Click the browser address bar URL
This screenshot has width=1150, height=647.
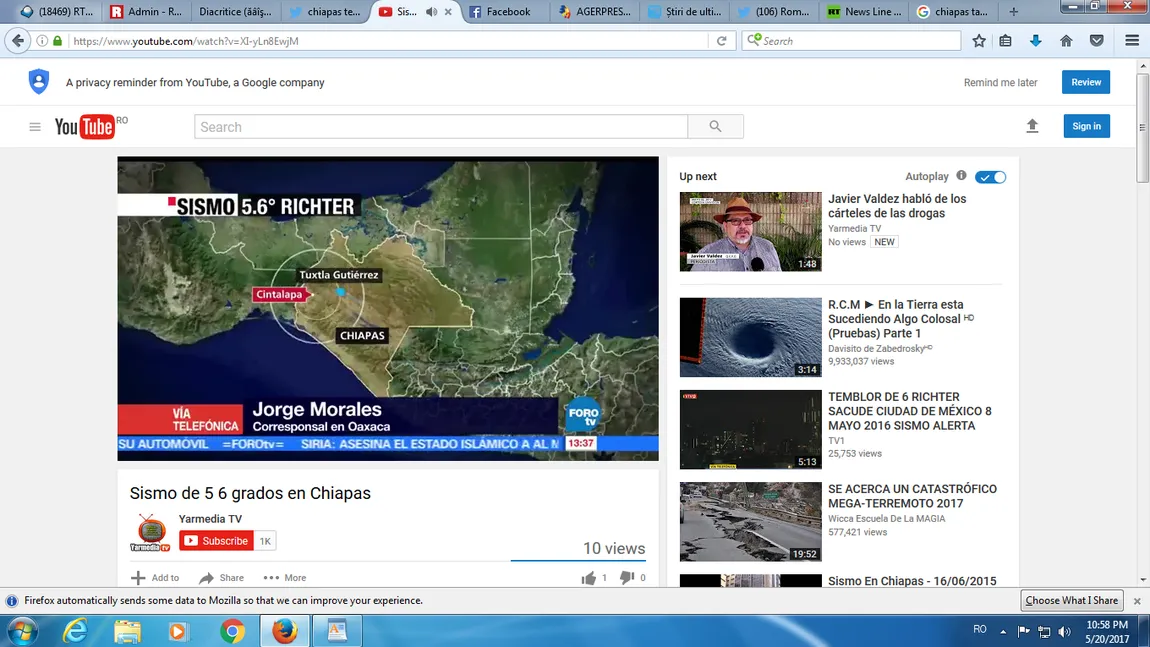(186, 41)
